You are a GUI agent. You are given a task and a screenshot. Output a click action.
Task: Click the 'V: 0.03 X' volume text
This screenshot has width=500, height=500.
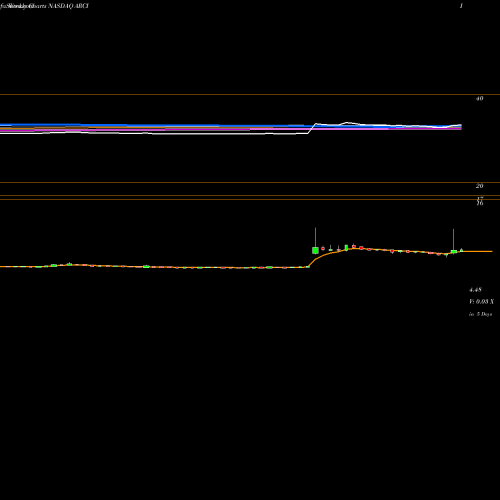[482, 302]
